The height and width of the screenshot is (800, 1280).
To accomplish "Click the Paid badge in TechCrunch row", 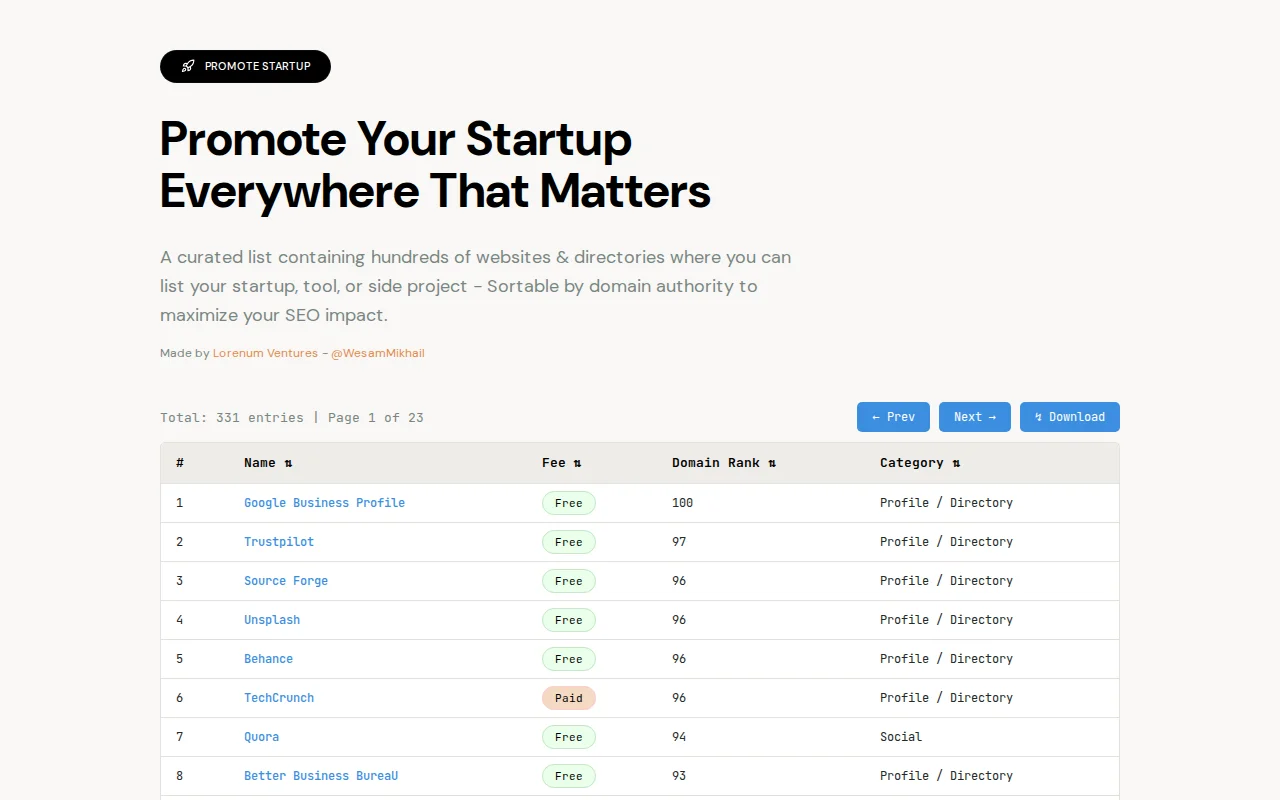I will pyautogui.click(x=569, y=698).
